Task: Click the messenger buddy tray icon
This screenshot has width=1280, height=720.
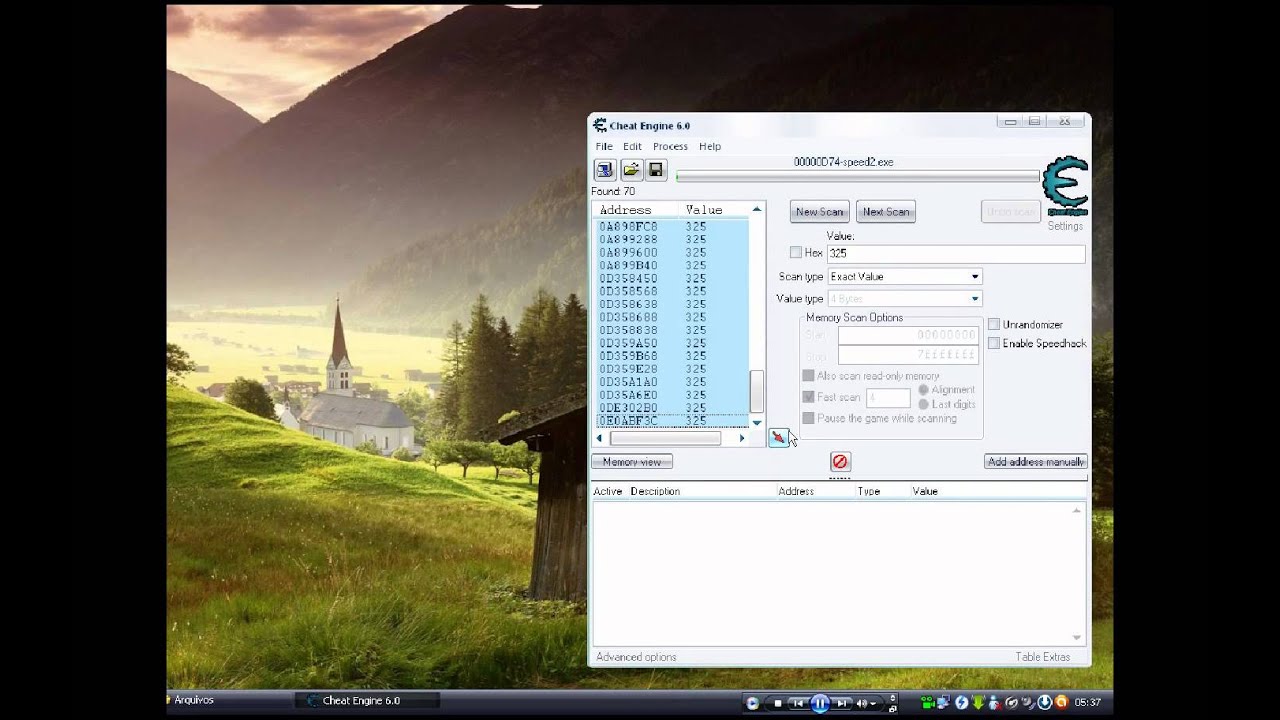Action: [994, 702]
